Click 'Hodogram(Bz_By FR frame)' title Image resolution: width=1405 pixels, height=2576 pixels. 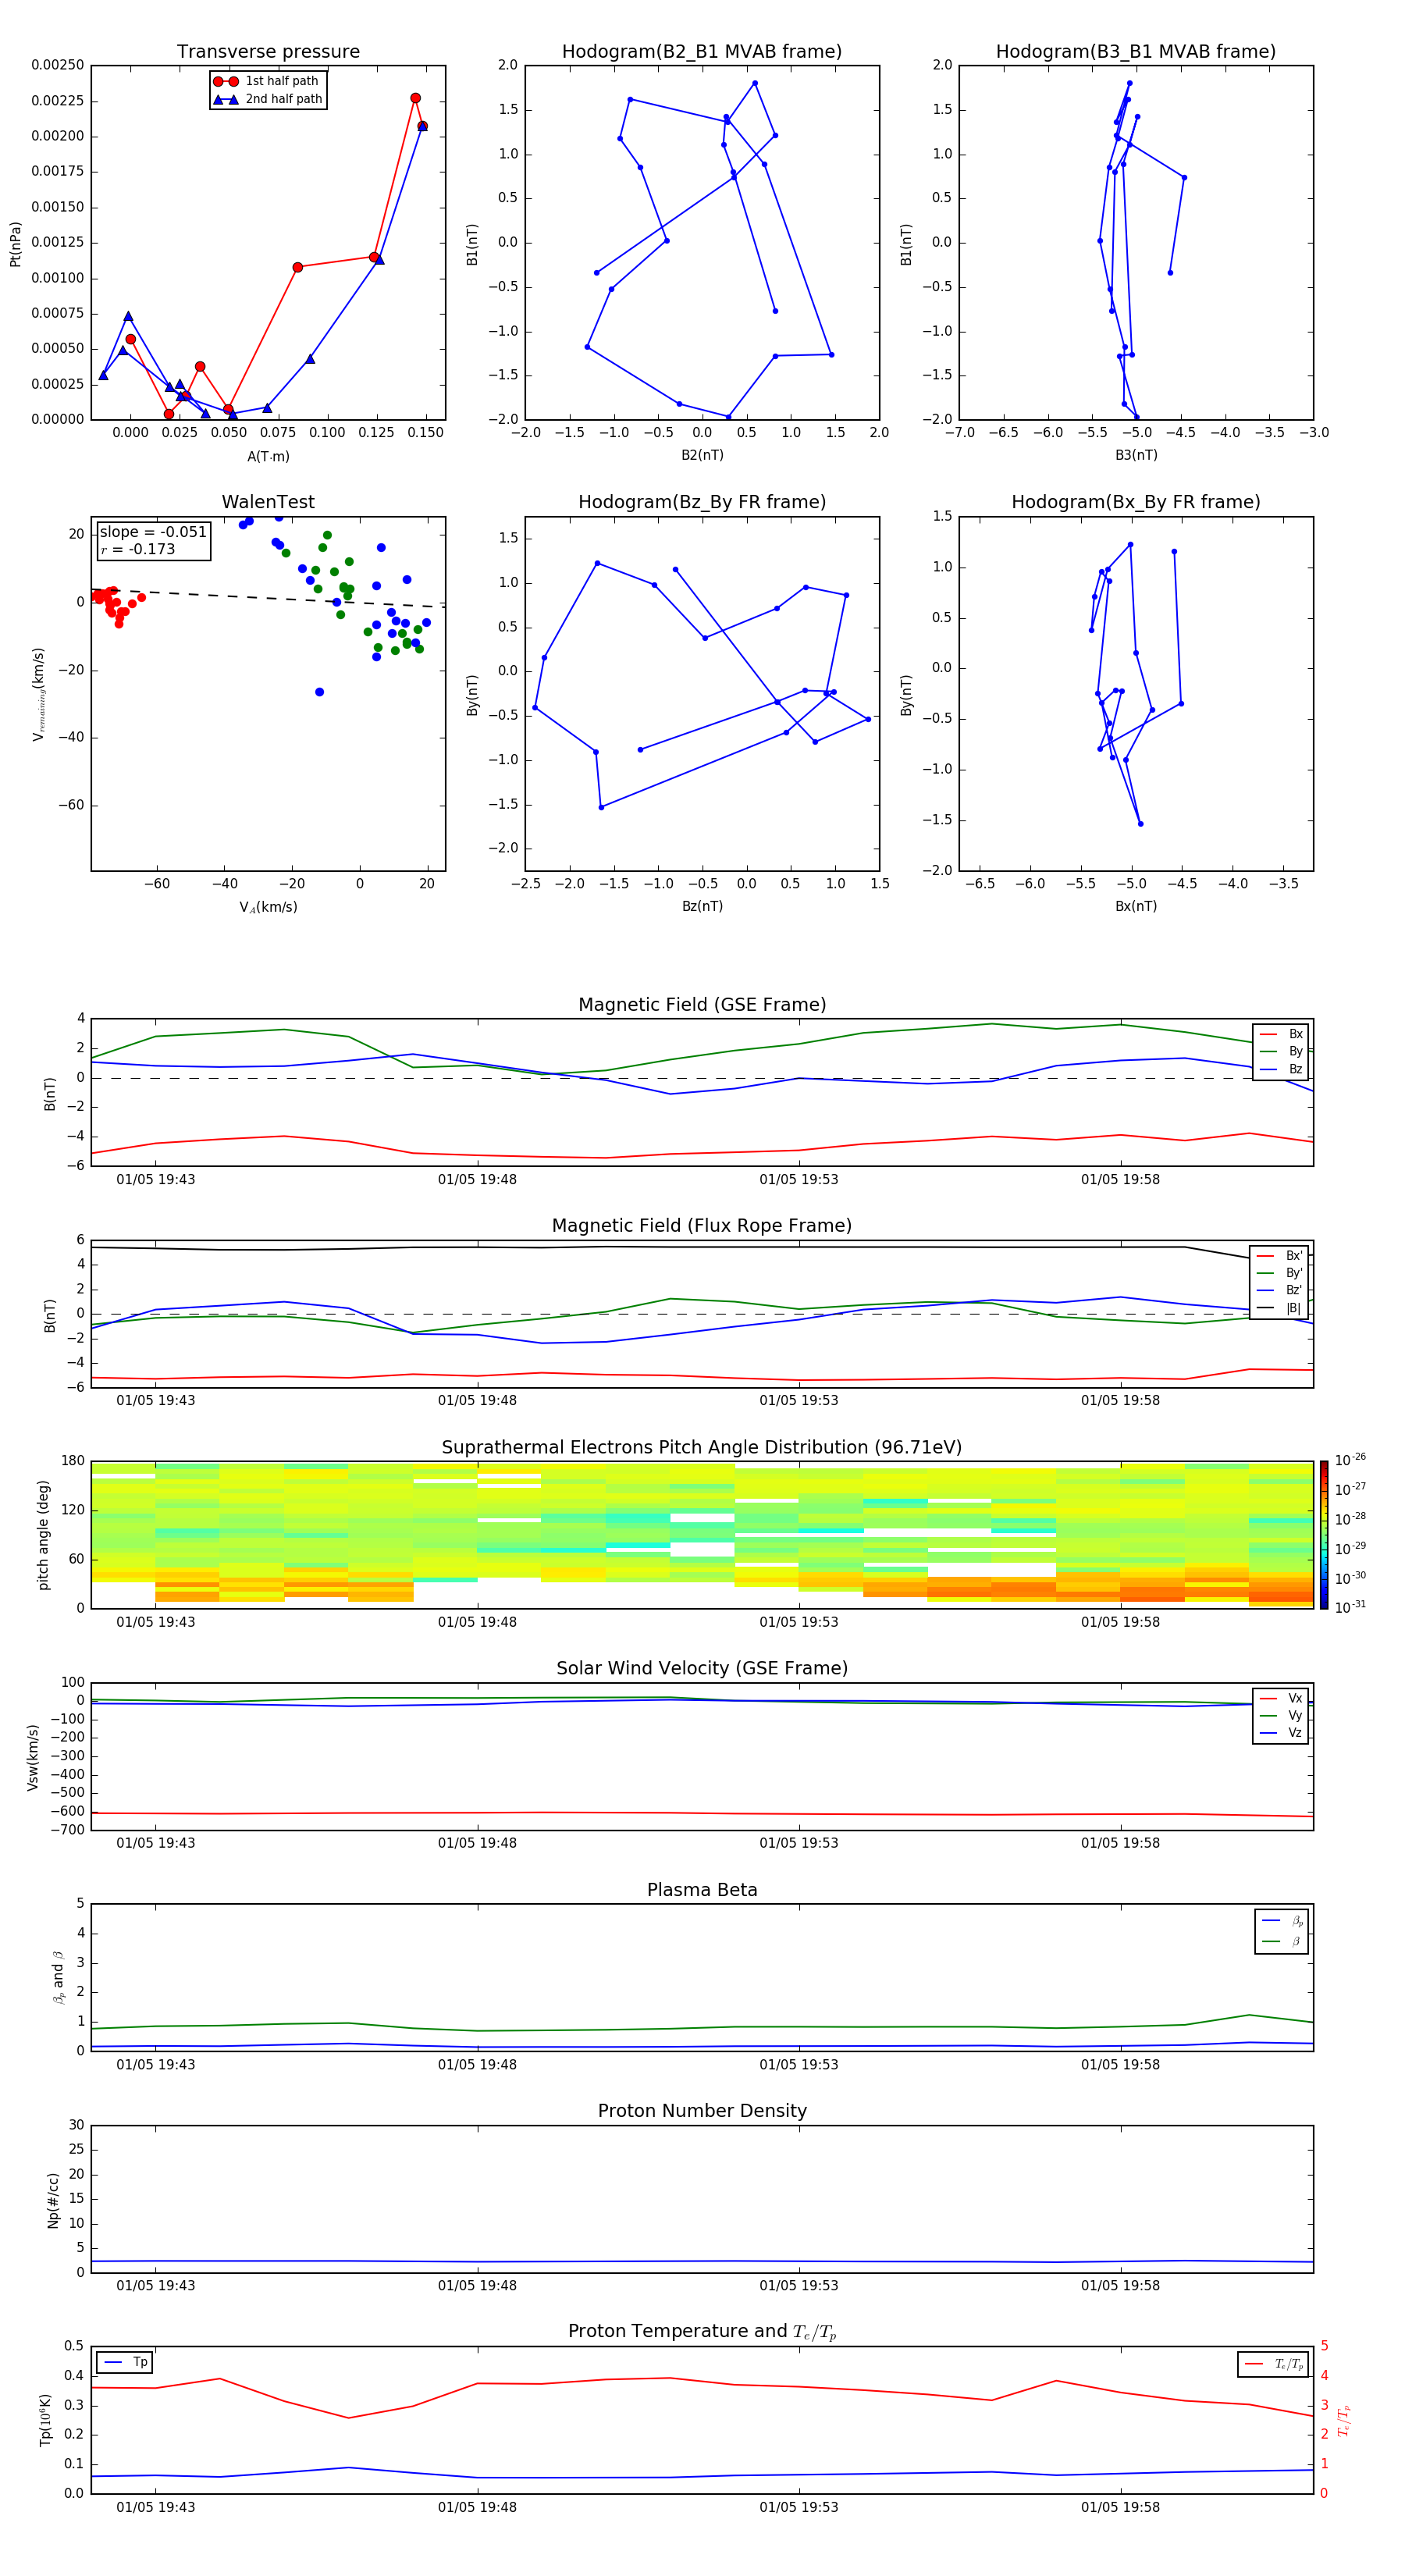(x=702, y=502)
